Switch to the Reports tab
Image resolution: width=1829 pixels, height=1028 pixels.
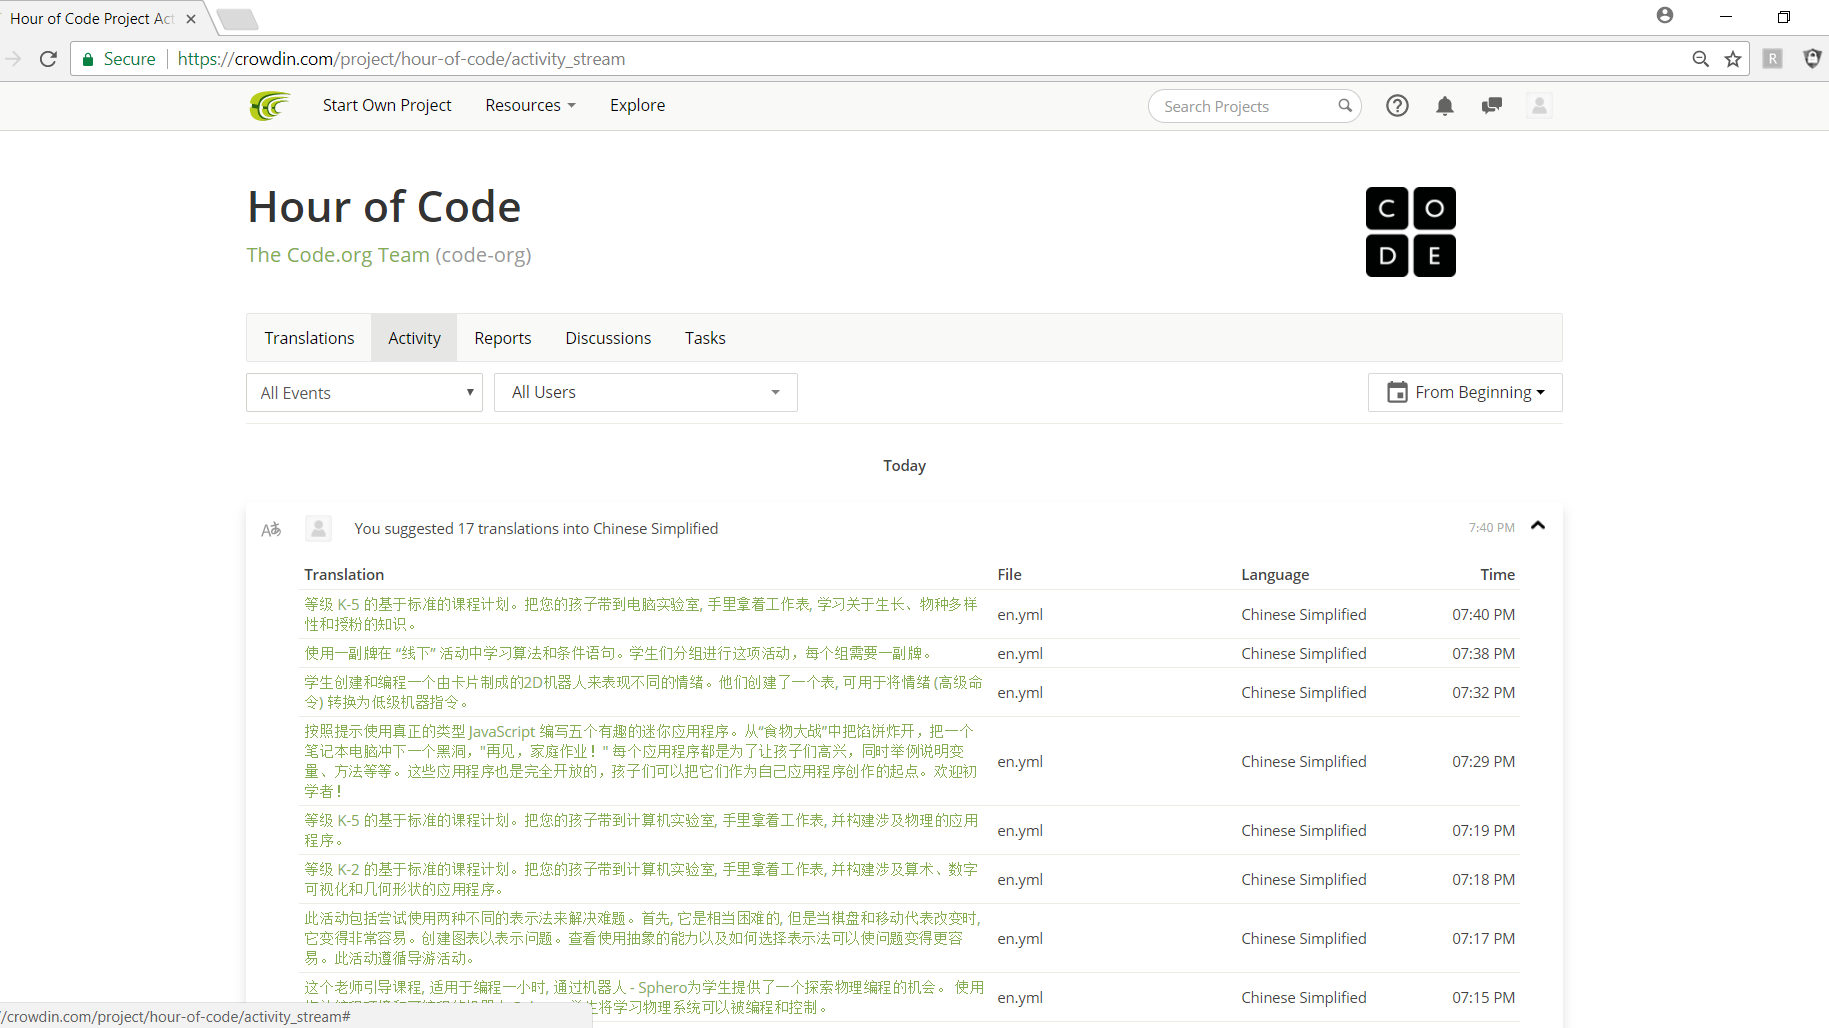click(502, 338)
